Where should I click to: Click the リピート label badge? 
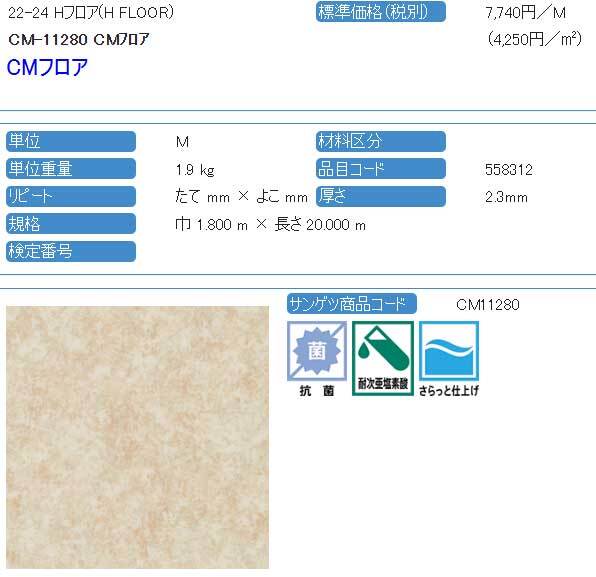coord(71,196)
